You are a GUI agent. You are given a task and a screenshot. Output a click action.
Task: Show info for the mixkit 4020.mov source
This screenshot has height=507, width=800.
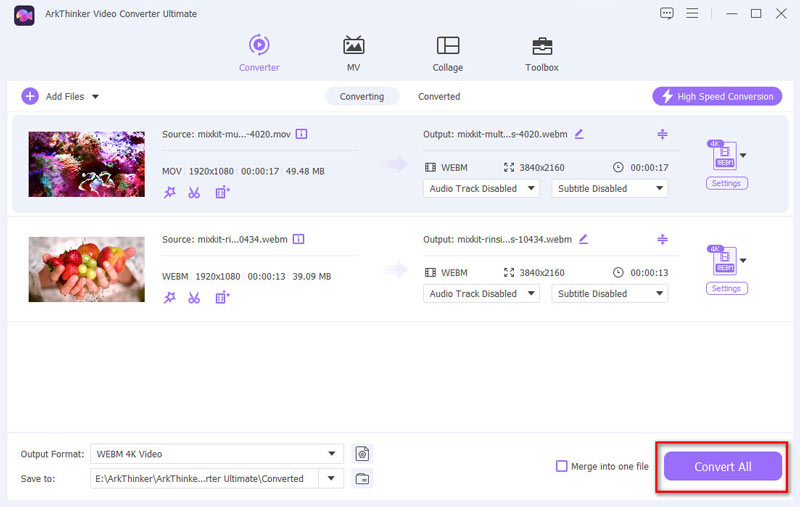click(302, 134)
